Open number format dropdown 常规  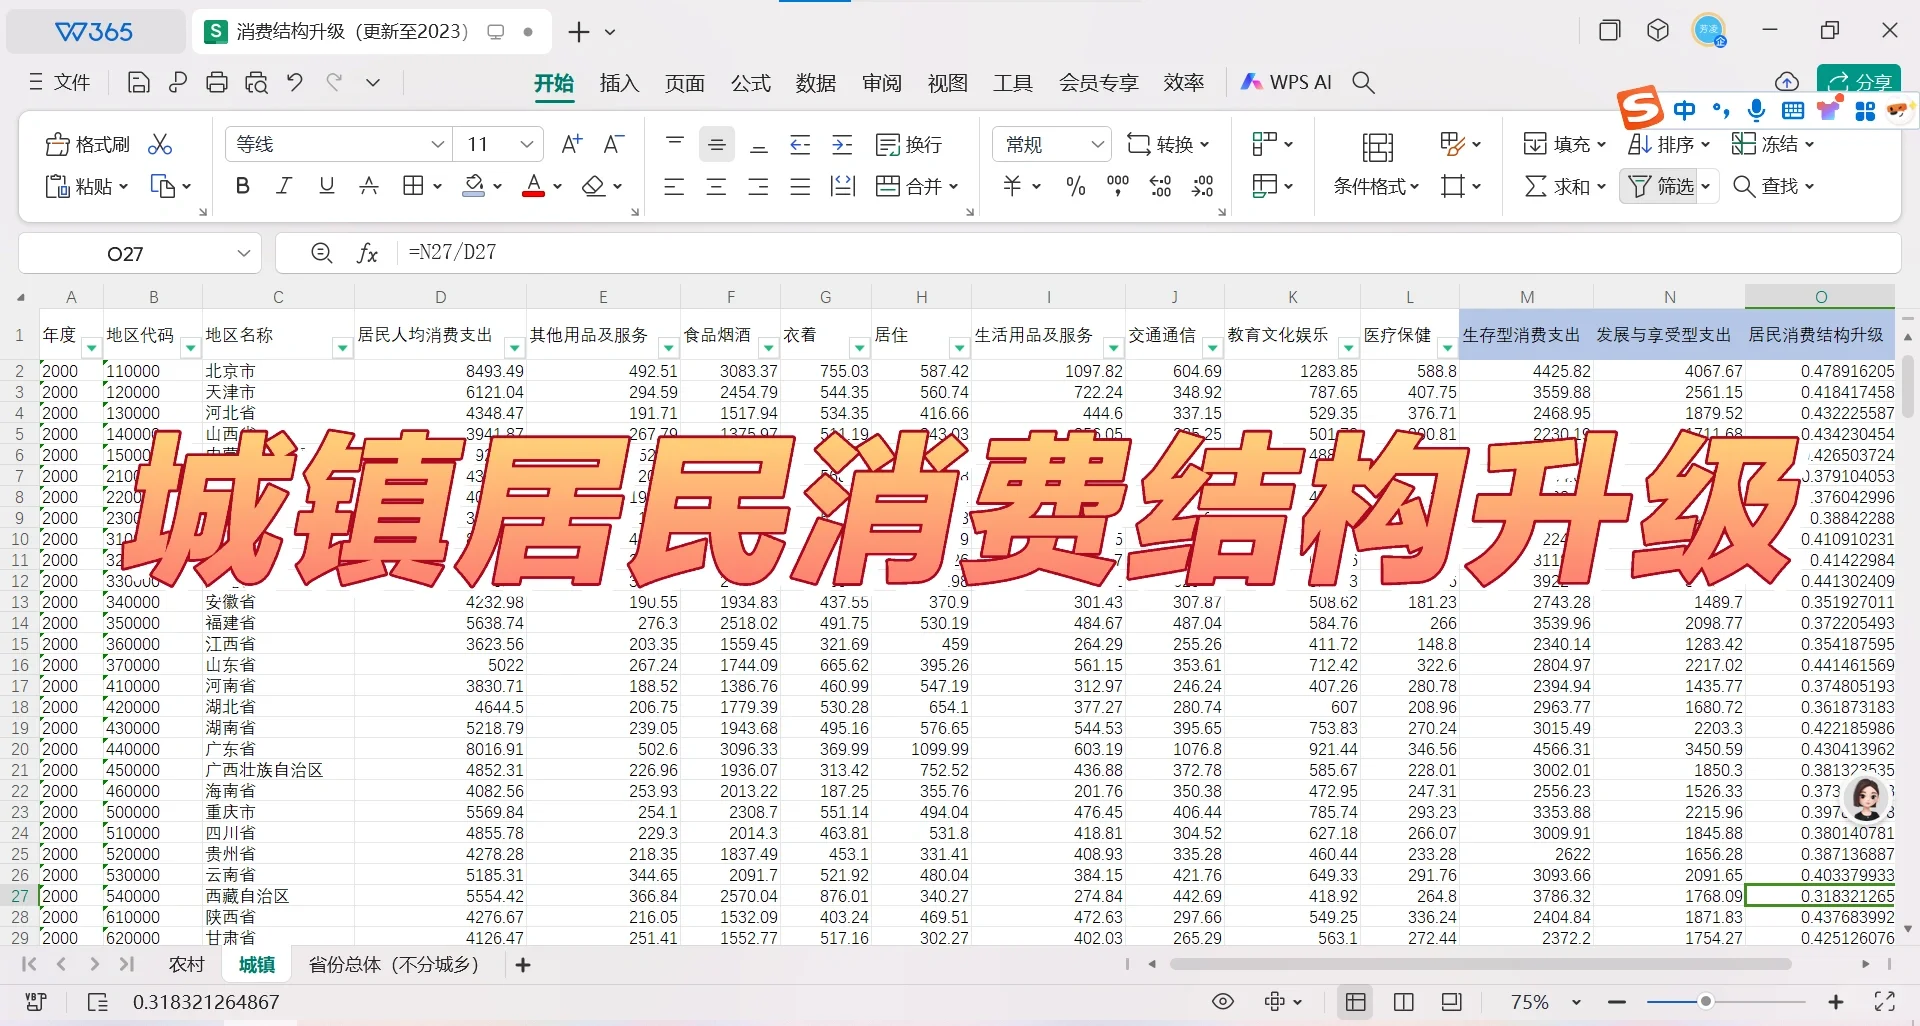click(1097, 144)
